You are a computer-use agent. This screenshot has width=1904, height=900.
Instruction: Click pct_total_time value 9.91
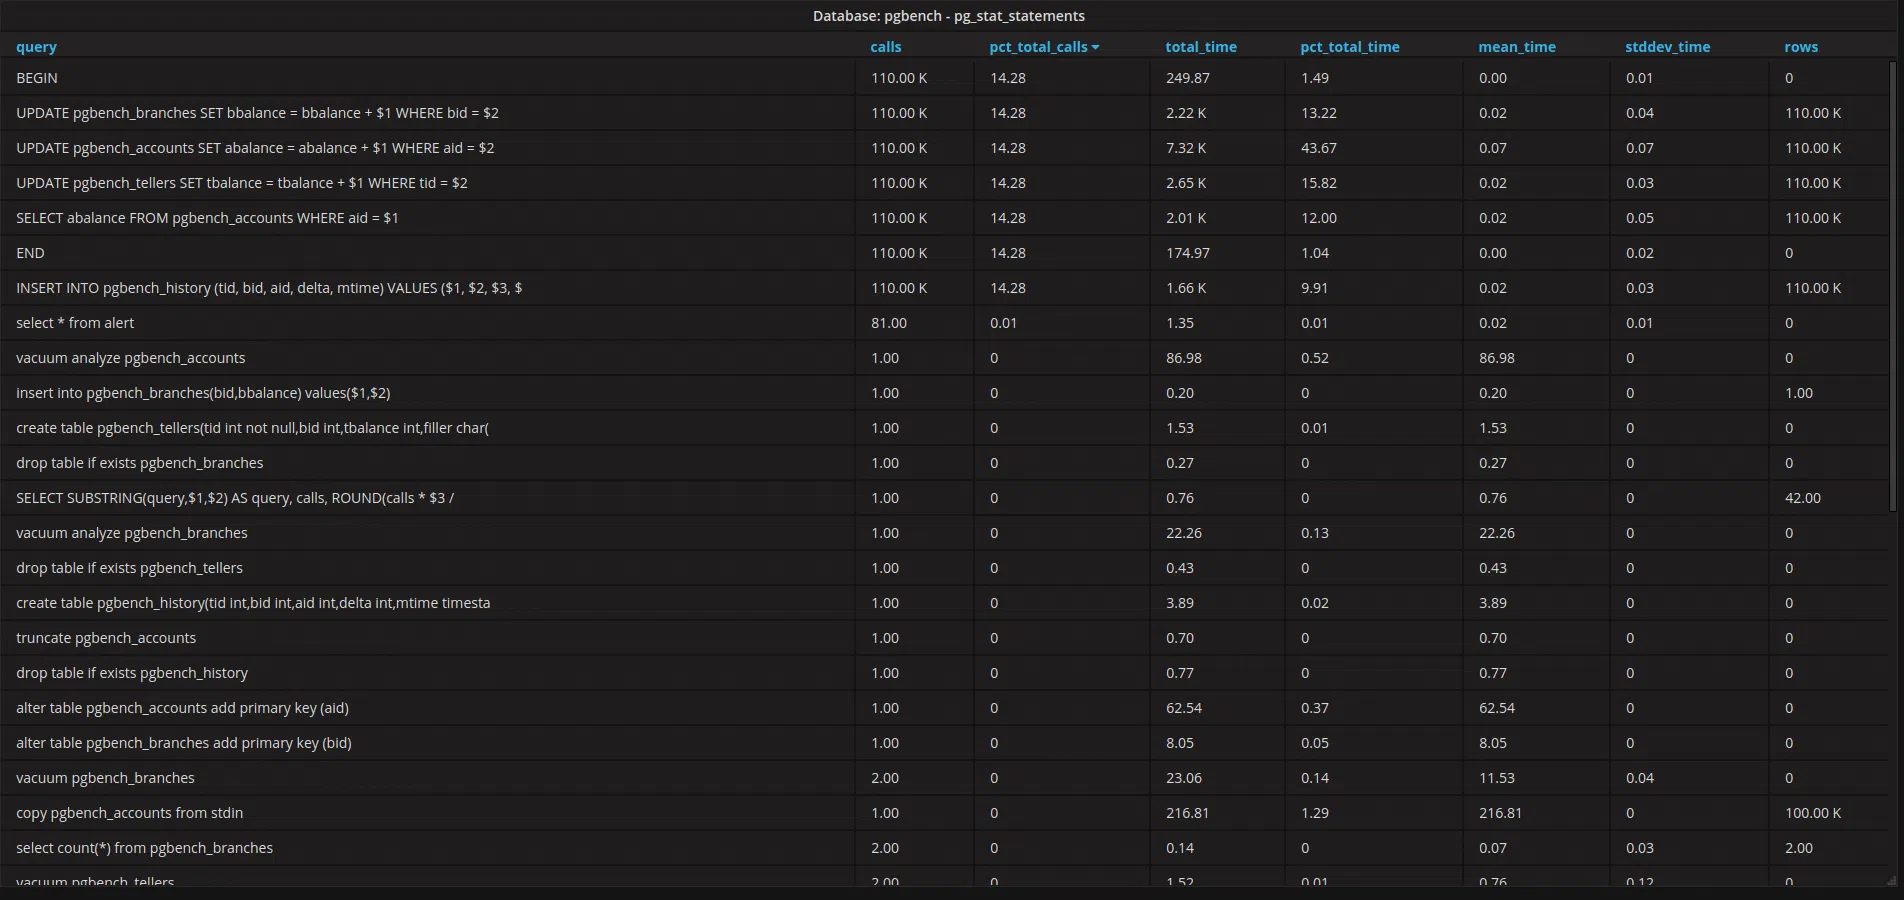click(x=1315, y=288)
